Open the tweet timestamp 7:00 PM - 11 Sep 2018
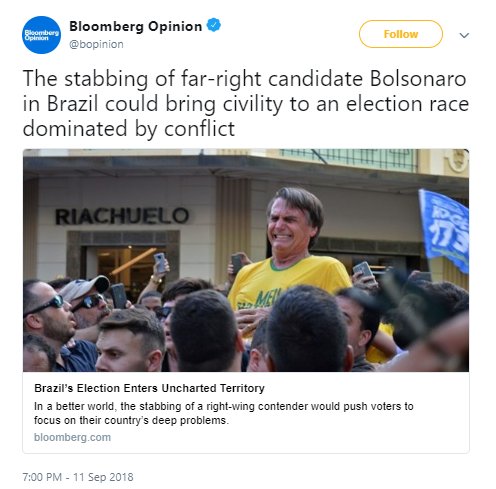 pyautogui.click(x=78, y=477)
